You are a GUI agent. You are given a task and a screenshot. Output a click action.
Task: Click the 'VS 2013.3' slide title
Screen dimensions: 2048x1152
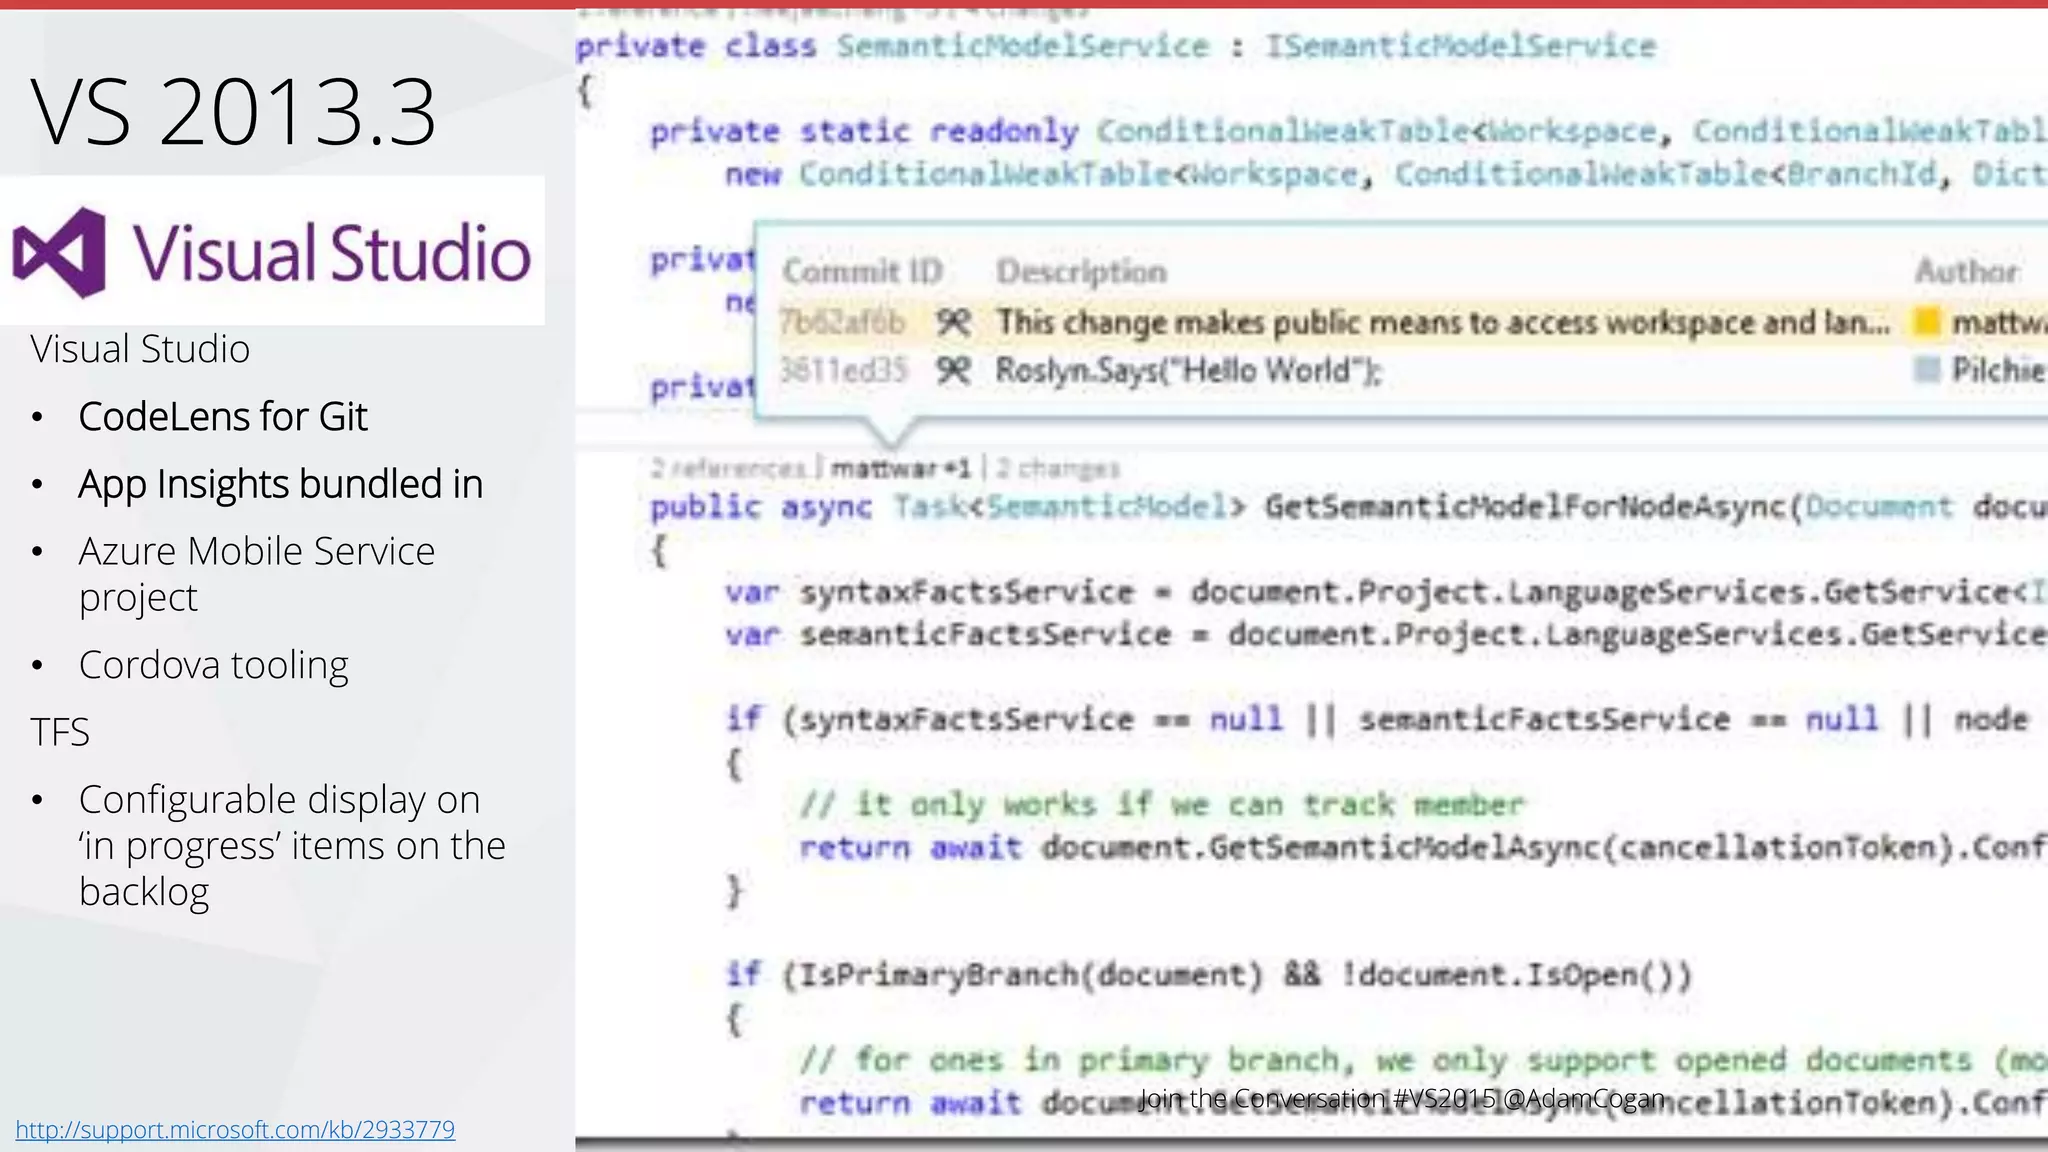pyautogui.click(x=233, y=111)
